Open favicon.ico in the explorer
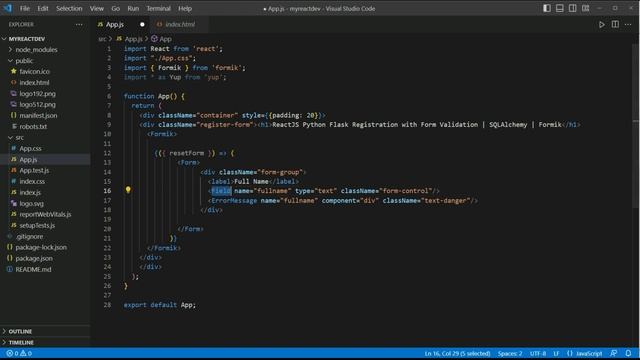This screenshot has width=640, height=360. click(34, 71)
